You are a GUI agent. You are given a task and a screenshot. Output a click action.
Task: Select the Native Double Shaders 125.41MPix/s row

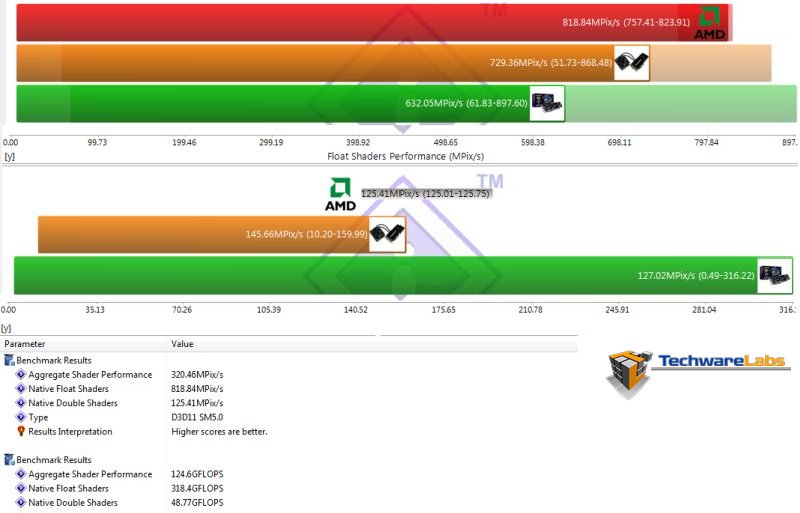tap(290, 403)
